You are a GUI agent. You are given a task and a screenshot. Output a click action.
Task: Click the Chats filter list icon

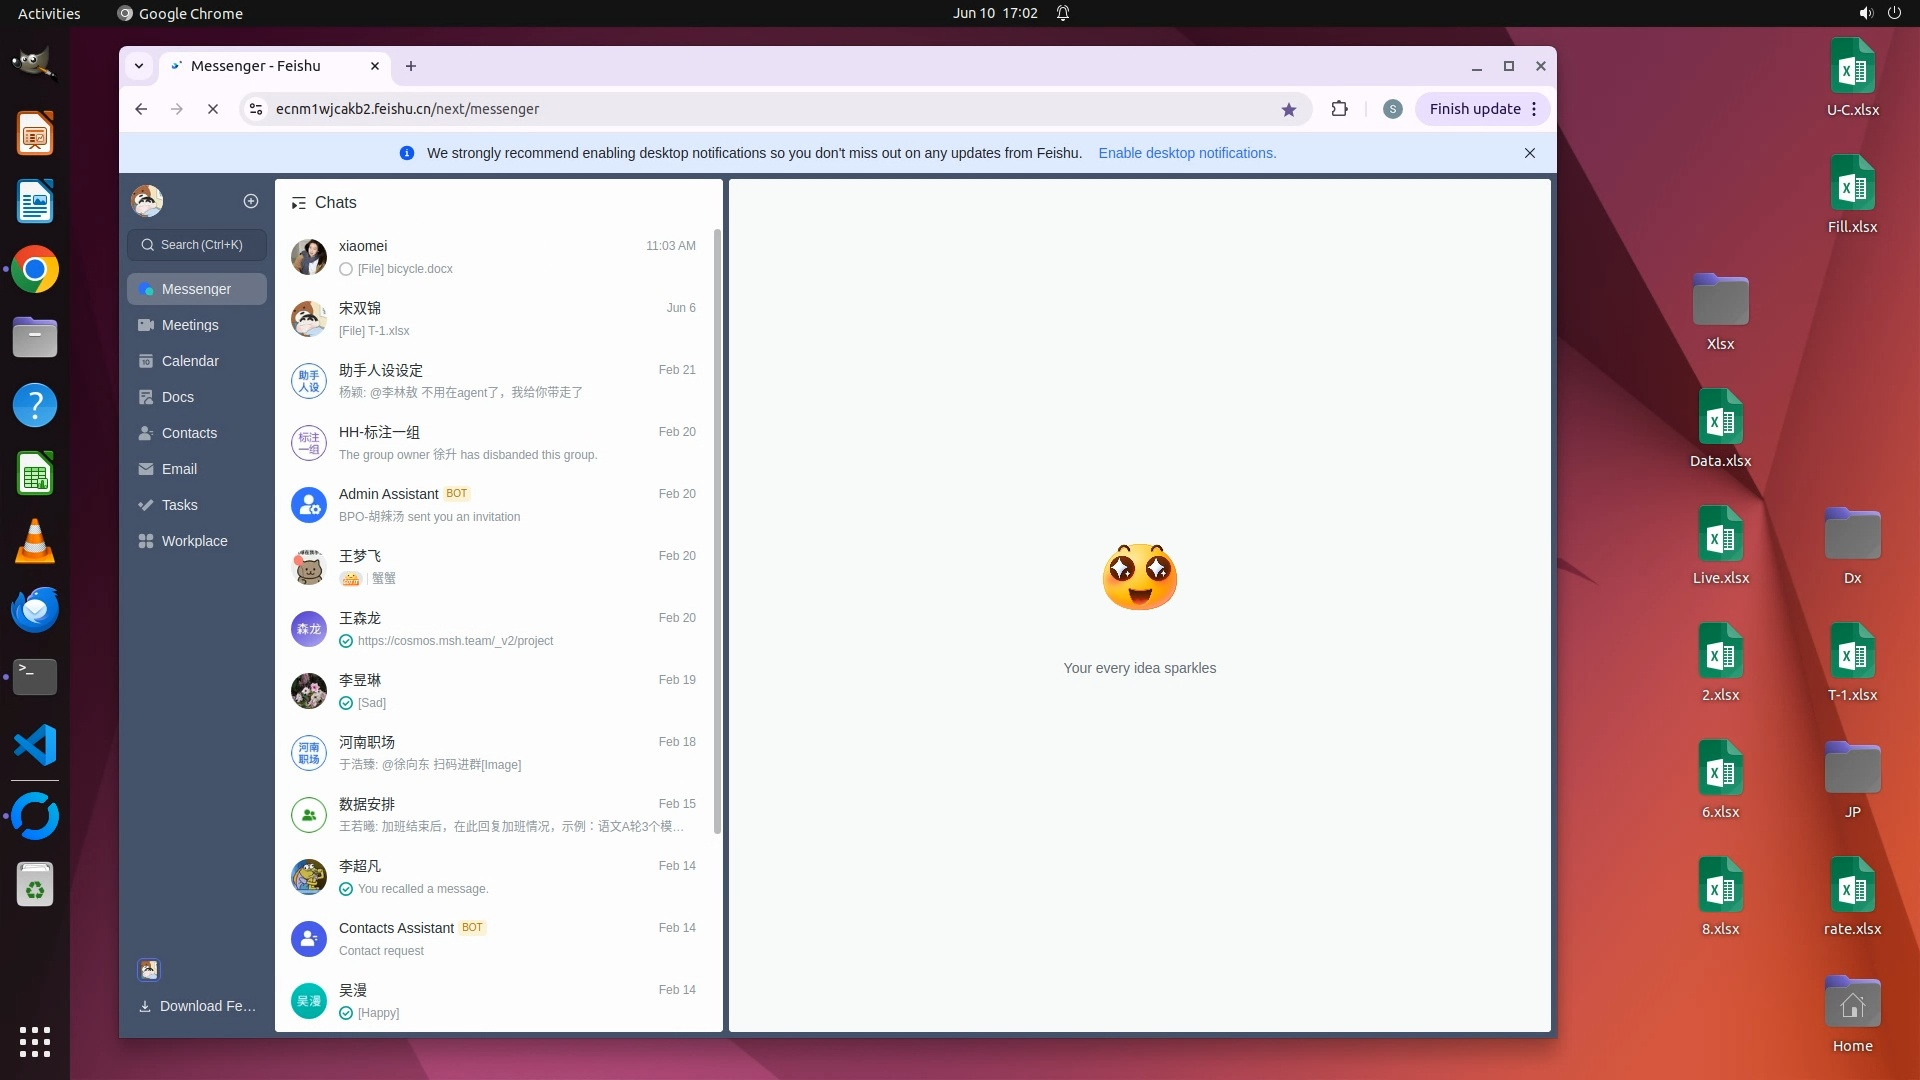(298, 203)
